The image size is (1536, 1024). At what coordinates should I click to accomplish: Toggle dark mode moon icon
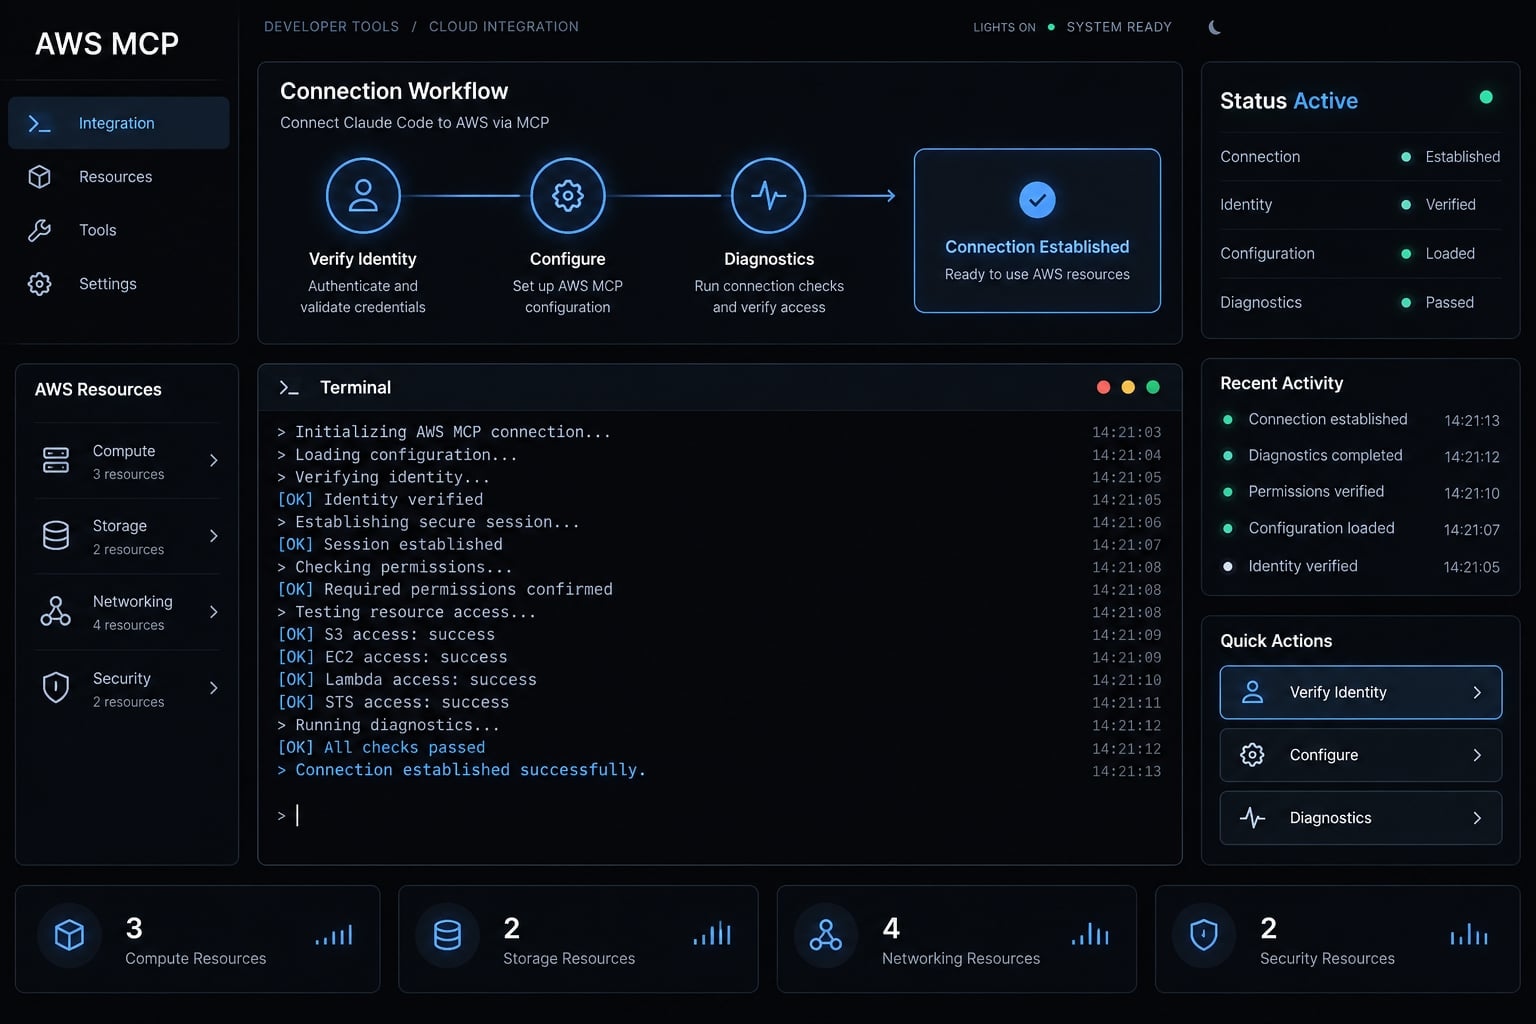pyautogui.click(x=1214, y=27)
